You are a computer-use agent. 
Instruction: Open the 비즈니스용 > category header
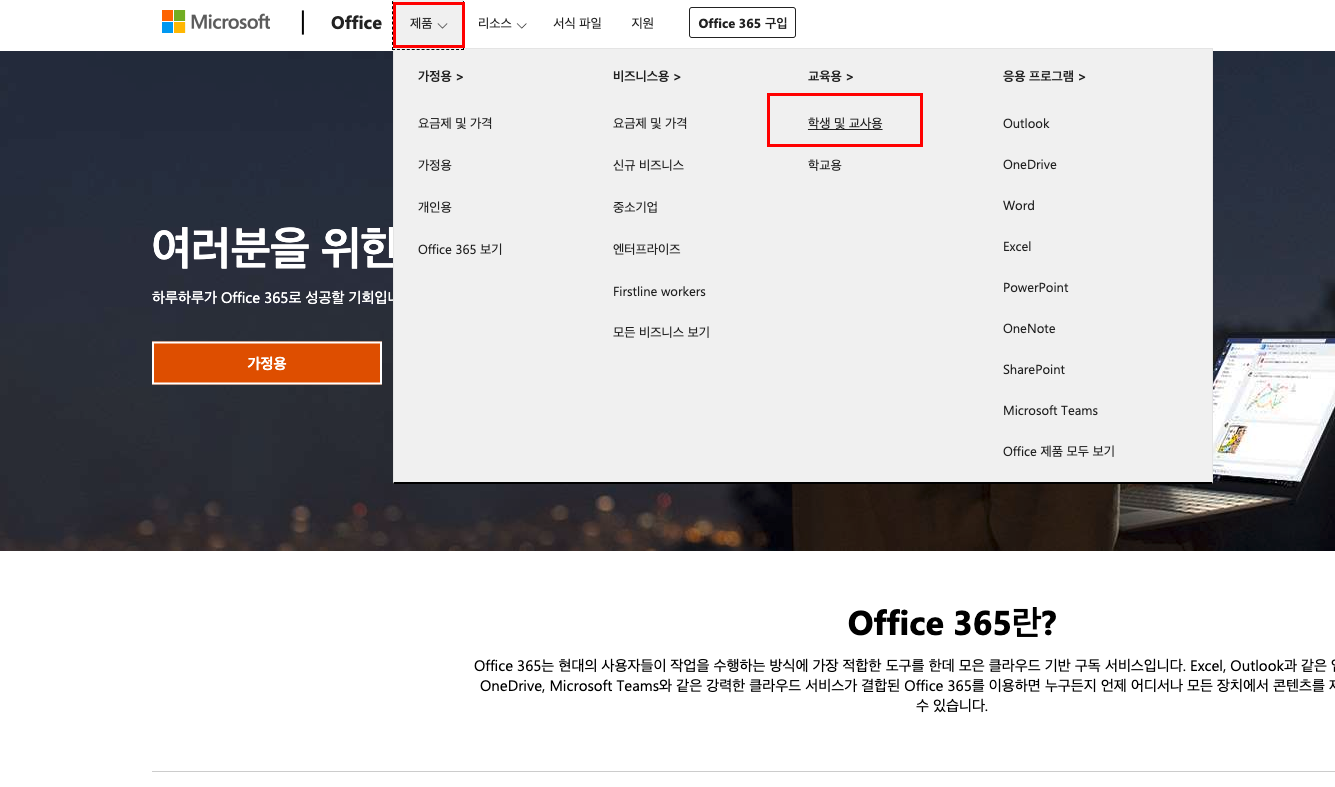(x=646, y=76)
